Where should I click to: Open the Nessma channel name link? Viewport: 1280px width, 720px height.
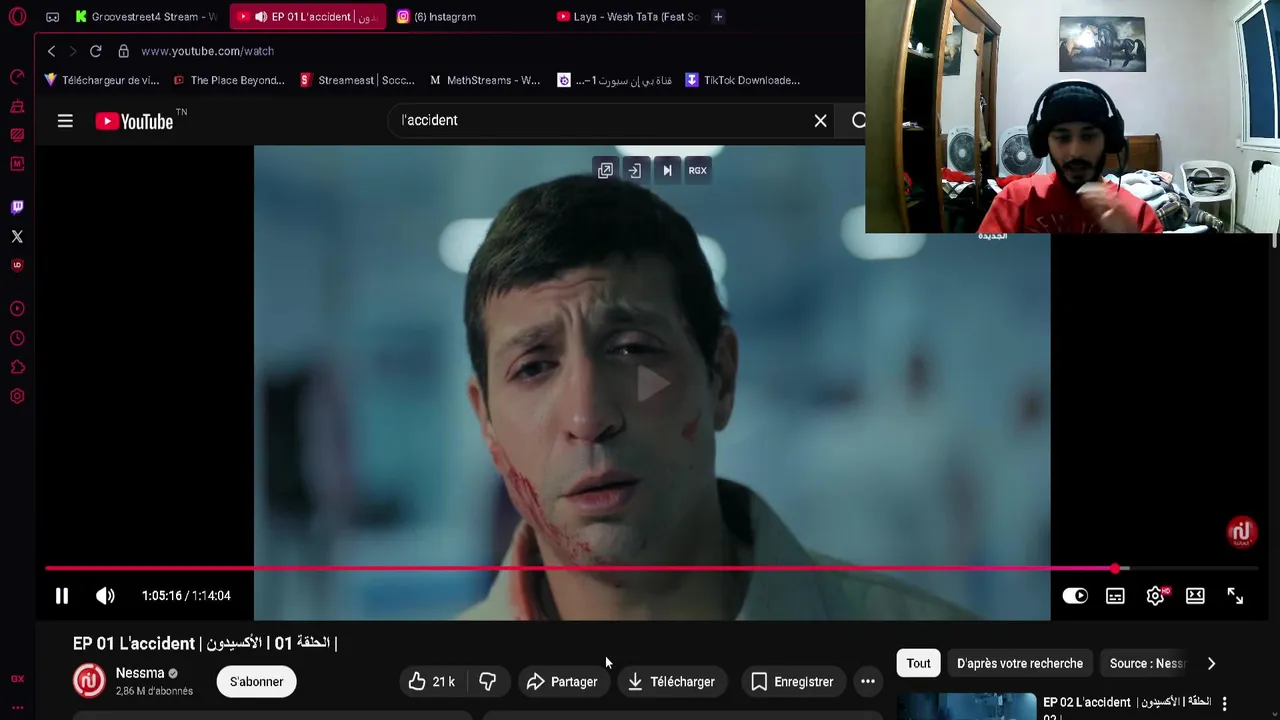coord(140,673)
